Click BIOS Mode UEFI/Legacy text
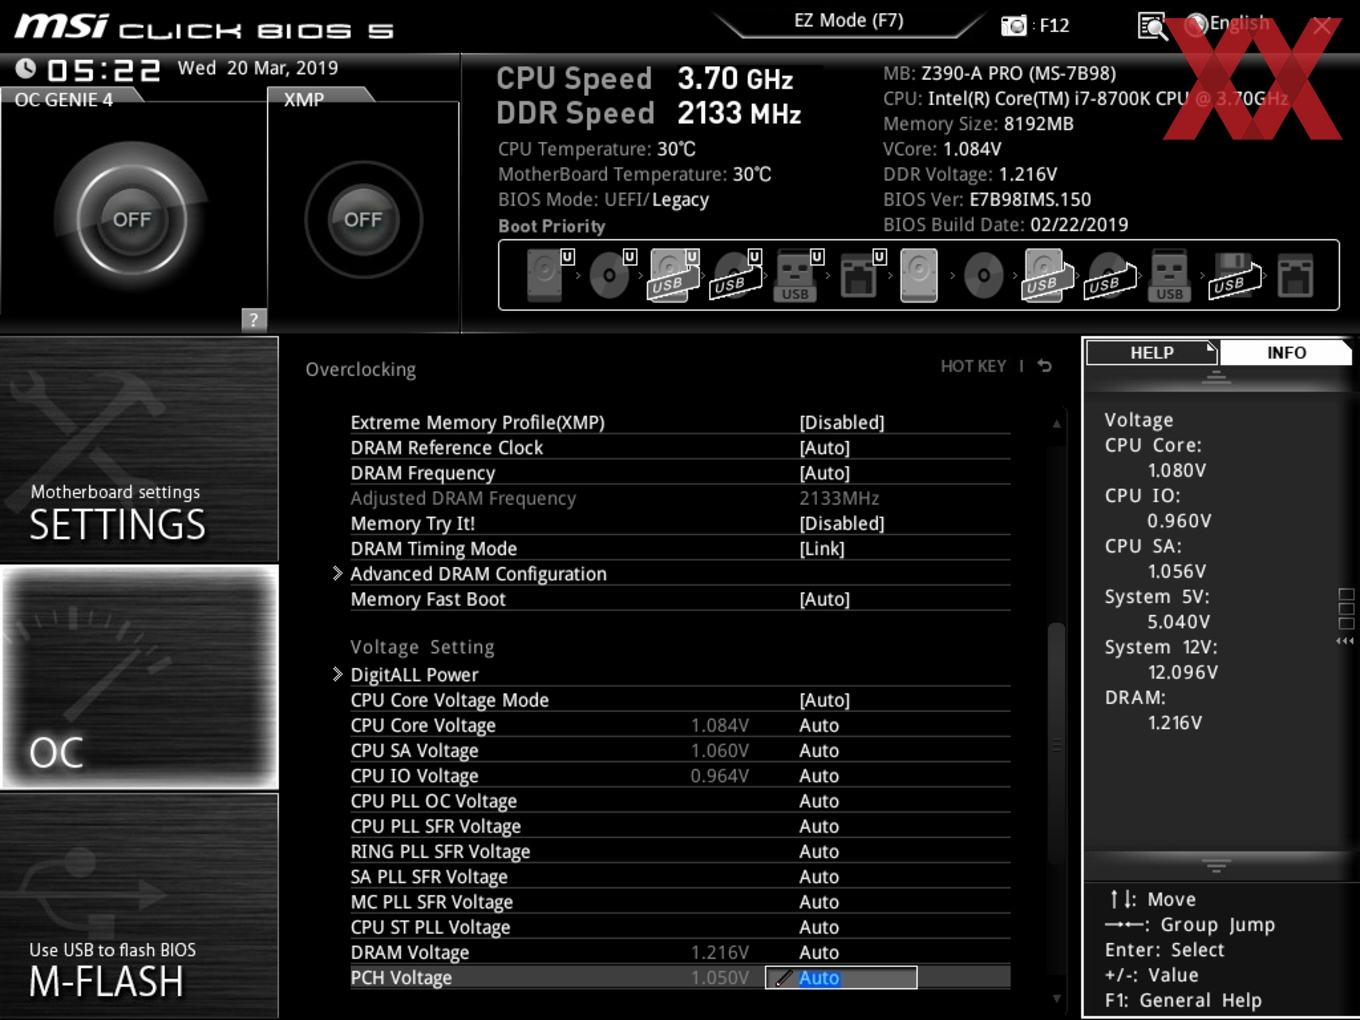 coord(603,199)
